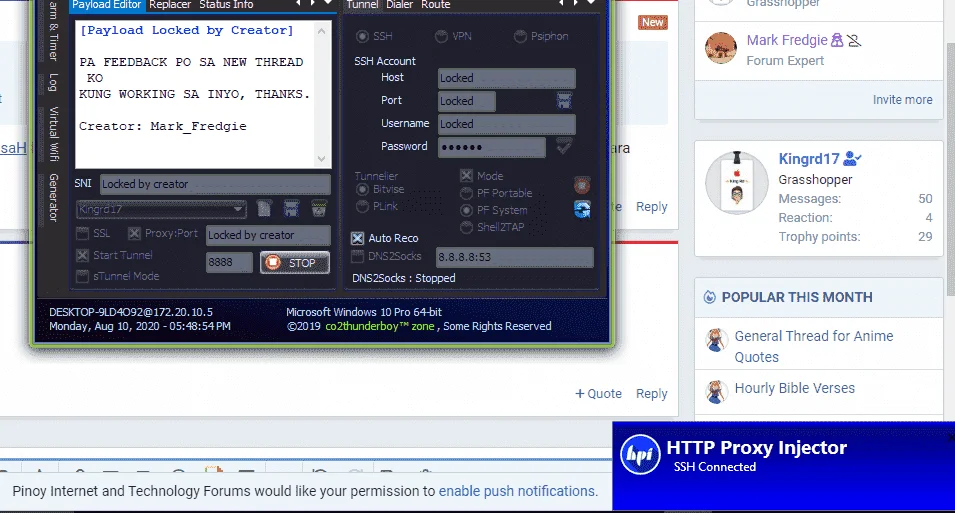Click Mark Fredgie's crossed-out bell icon
This screenshot has height=513, width=955.
click(x=854, y=40)
